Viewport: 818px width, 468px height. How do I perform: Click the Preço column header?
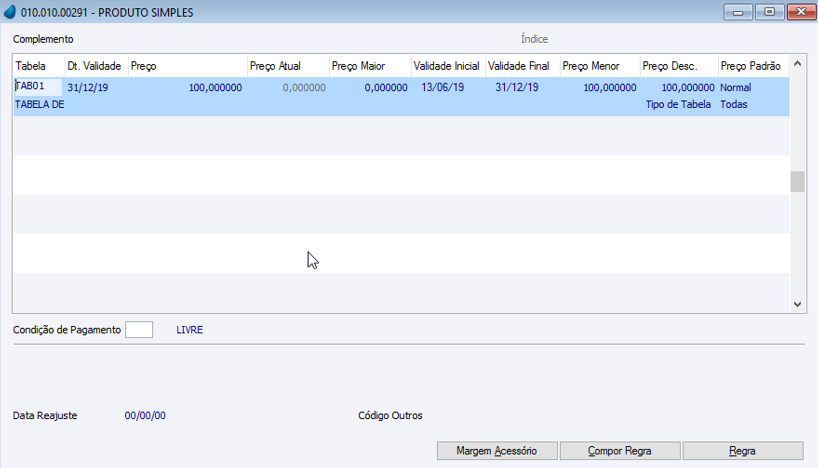188,66
